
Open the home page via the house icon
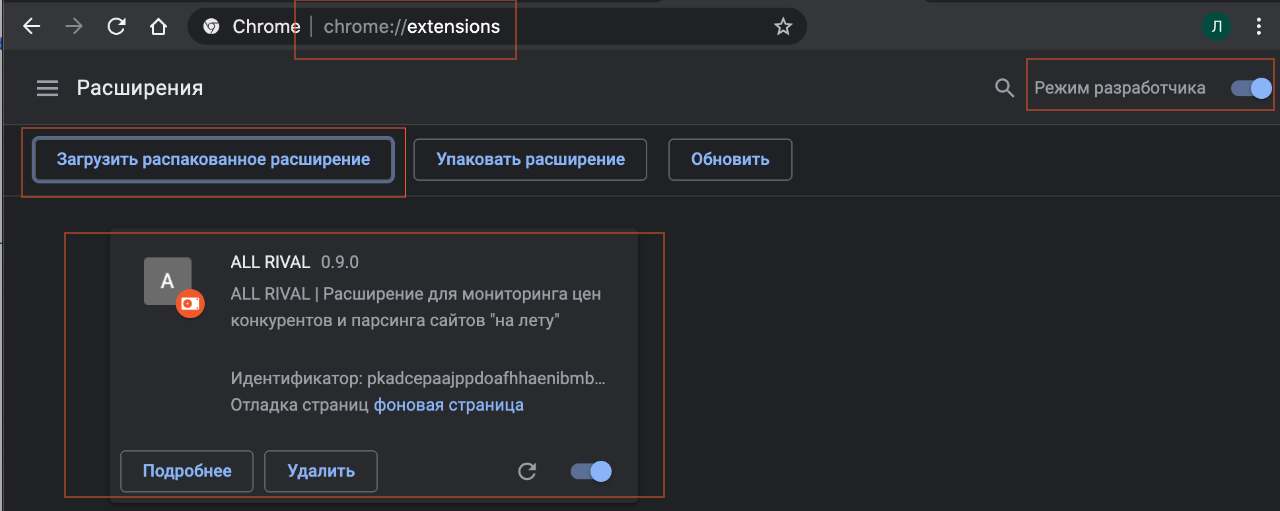pyautogui.click(x=158, y=27)
